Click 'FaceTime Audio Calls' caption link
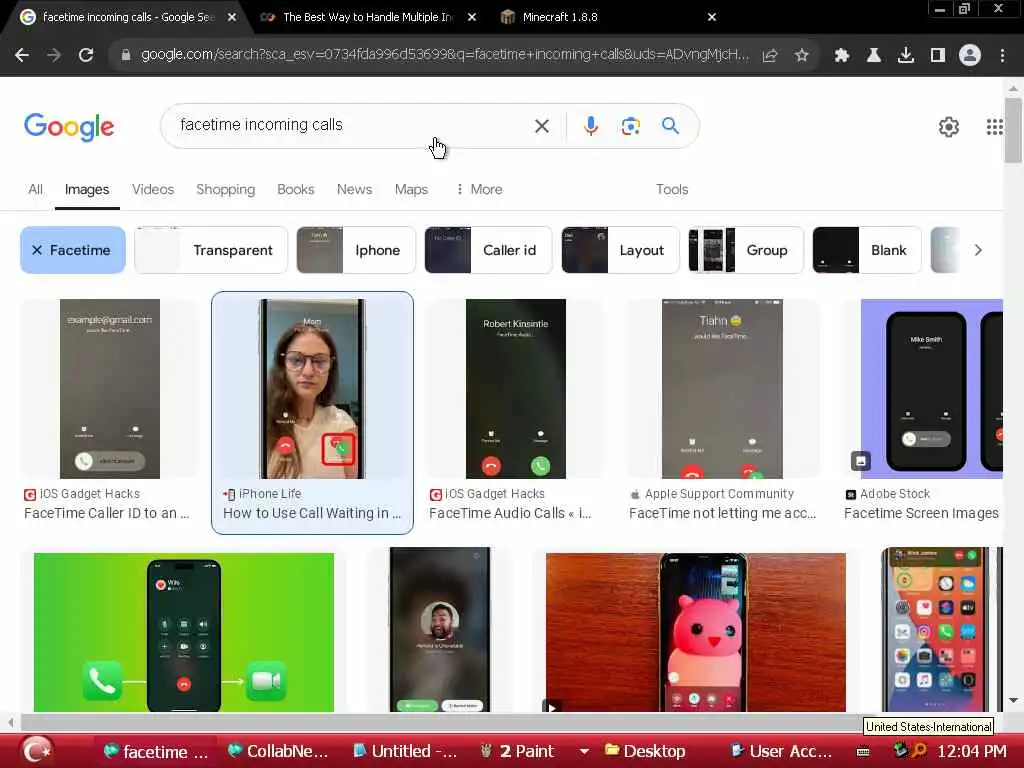Viewport: 1024px width, 768px height. click(510, 513)
